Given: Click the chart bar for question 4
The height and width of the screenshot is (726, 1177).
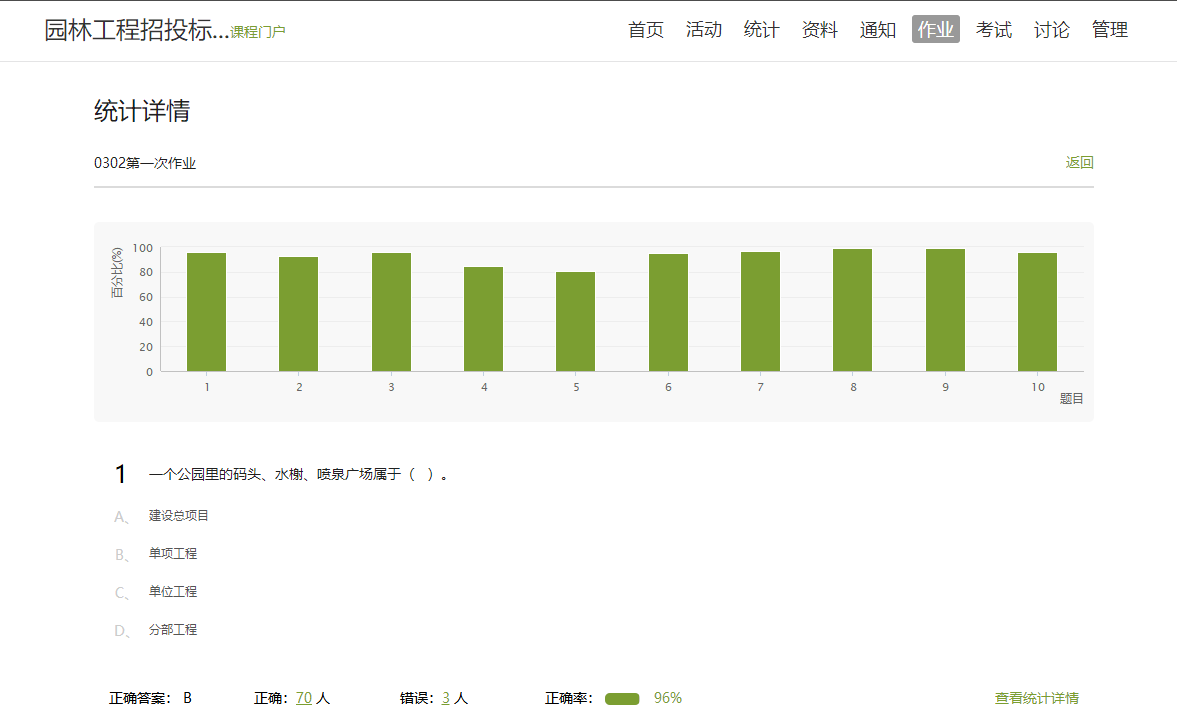Looking at the screenshot, I should (x=483, y=319).
